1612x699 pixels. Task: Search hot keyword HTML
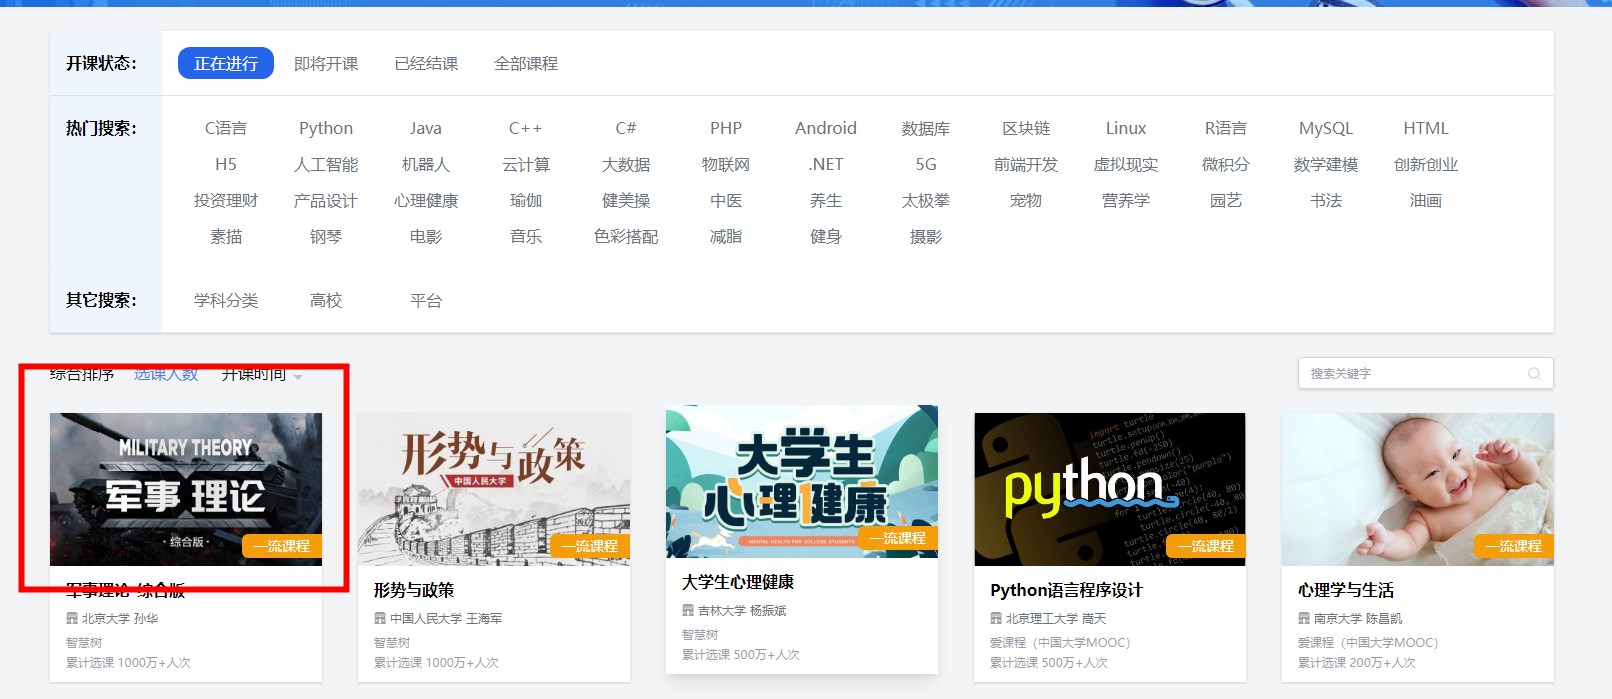click(x=1426, y=128)
